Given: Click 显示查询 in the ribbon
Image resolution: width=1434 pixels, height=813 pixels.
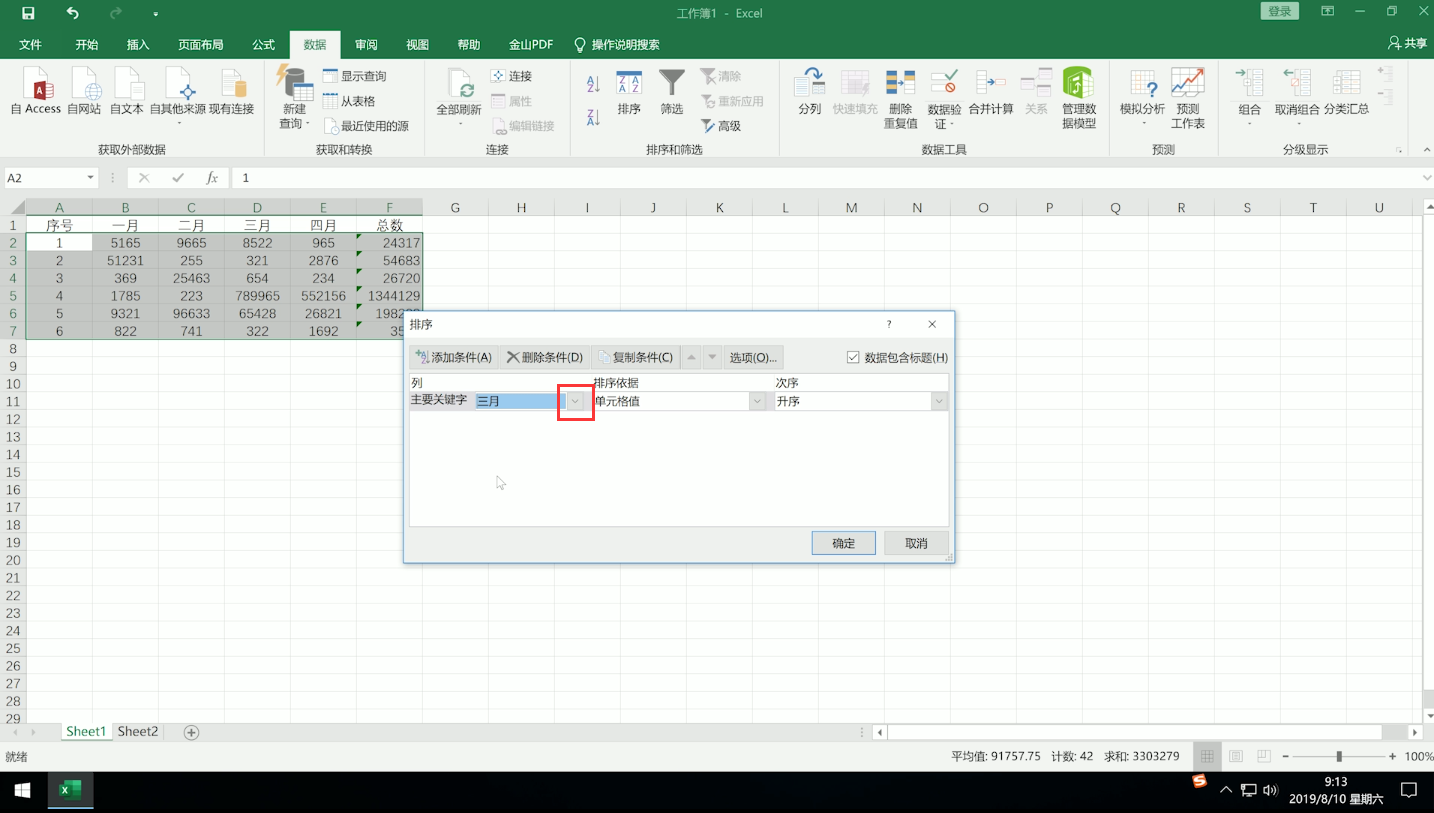Looking at the screenshot, I should (x=354, y=76).
